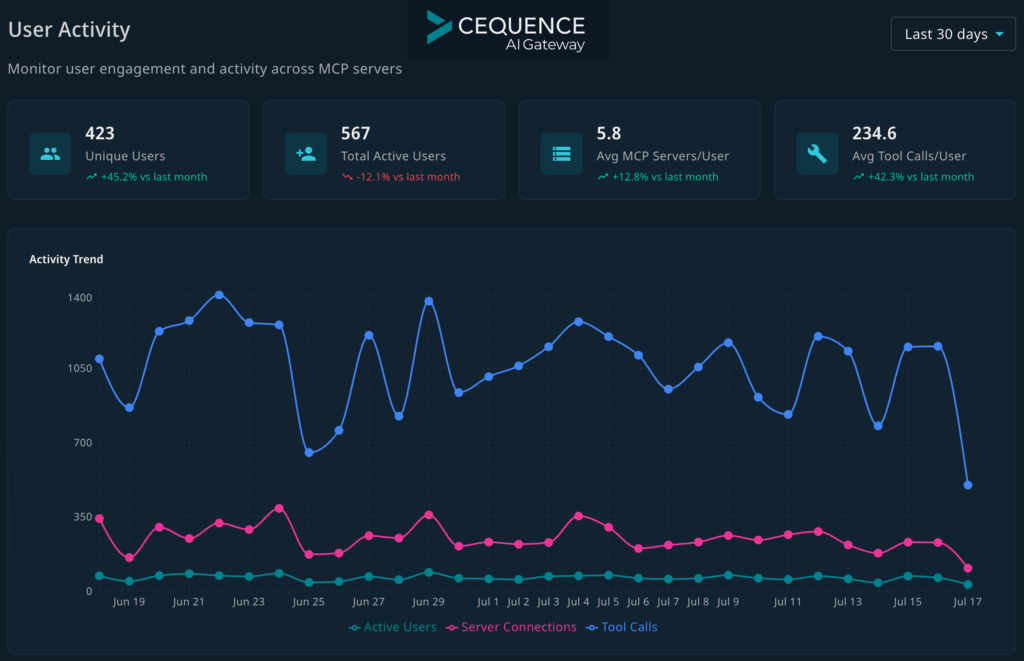Click the Jun 19 x-axis label
This screenshot has width=1024, height=661.
pos(129,602)
